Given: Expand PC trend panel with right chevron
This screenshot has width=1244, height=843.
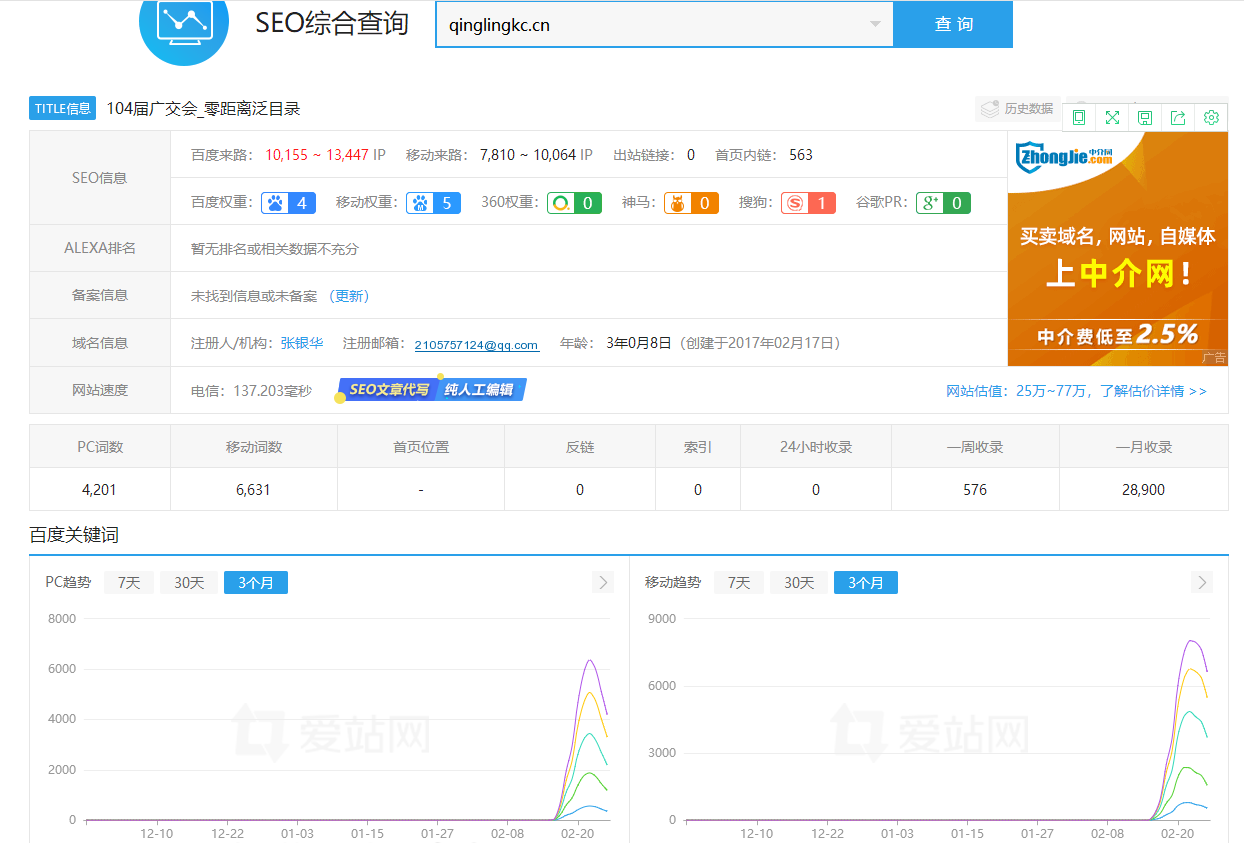Looking at the screenshot, I should pyautogui.click(x=603, y=582).
